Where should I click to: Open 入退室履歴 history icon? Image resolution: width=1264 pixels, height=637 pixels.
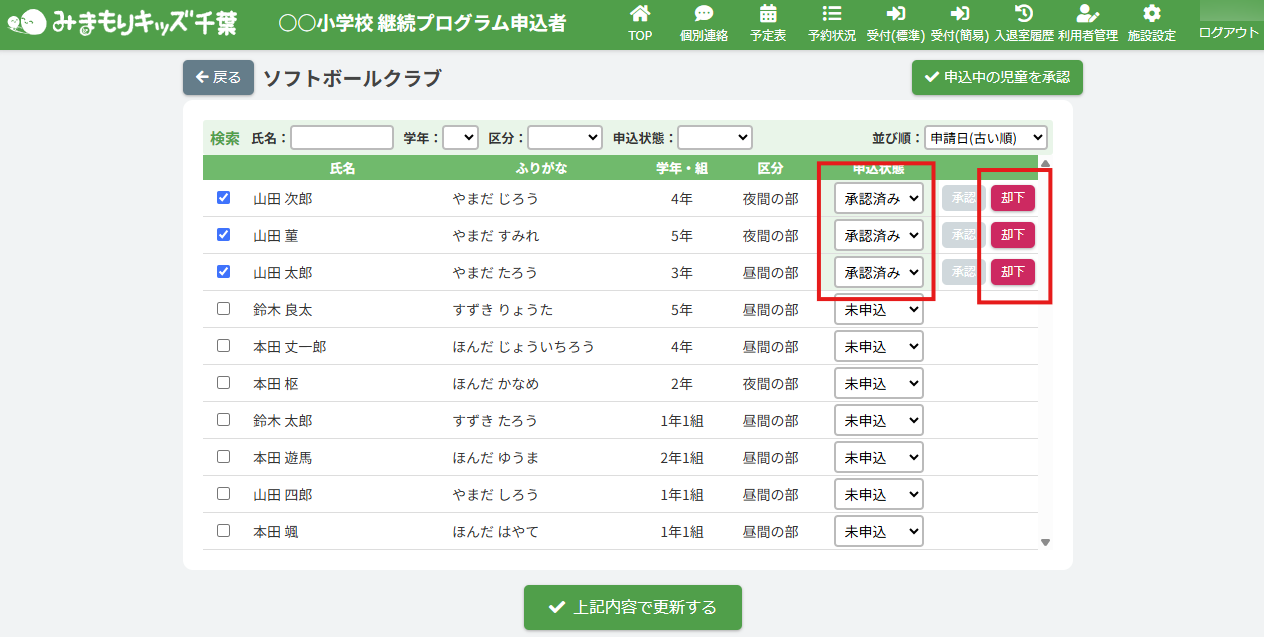click(x=1023, y=14)
